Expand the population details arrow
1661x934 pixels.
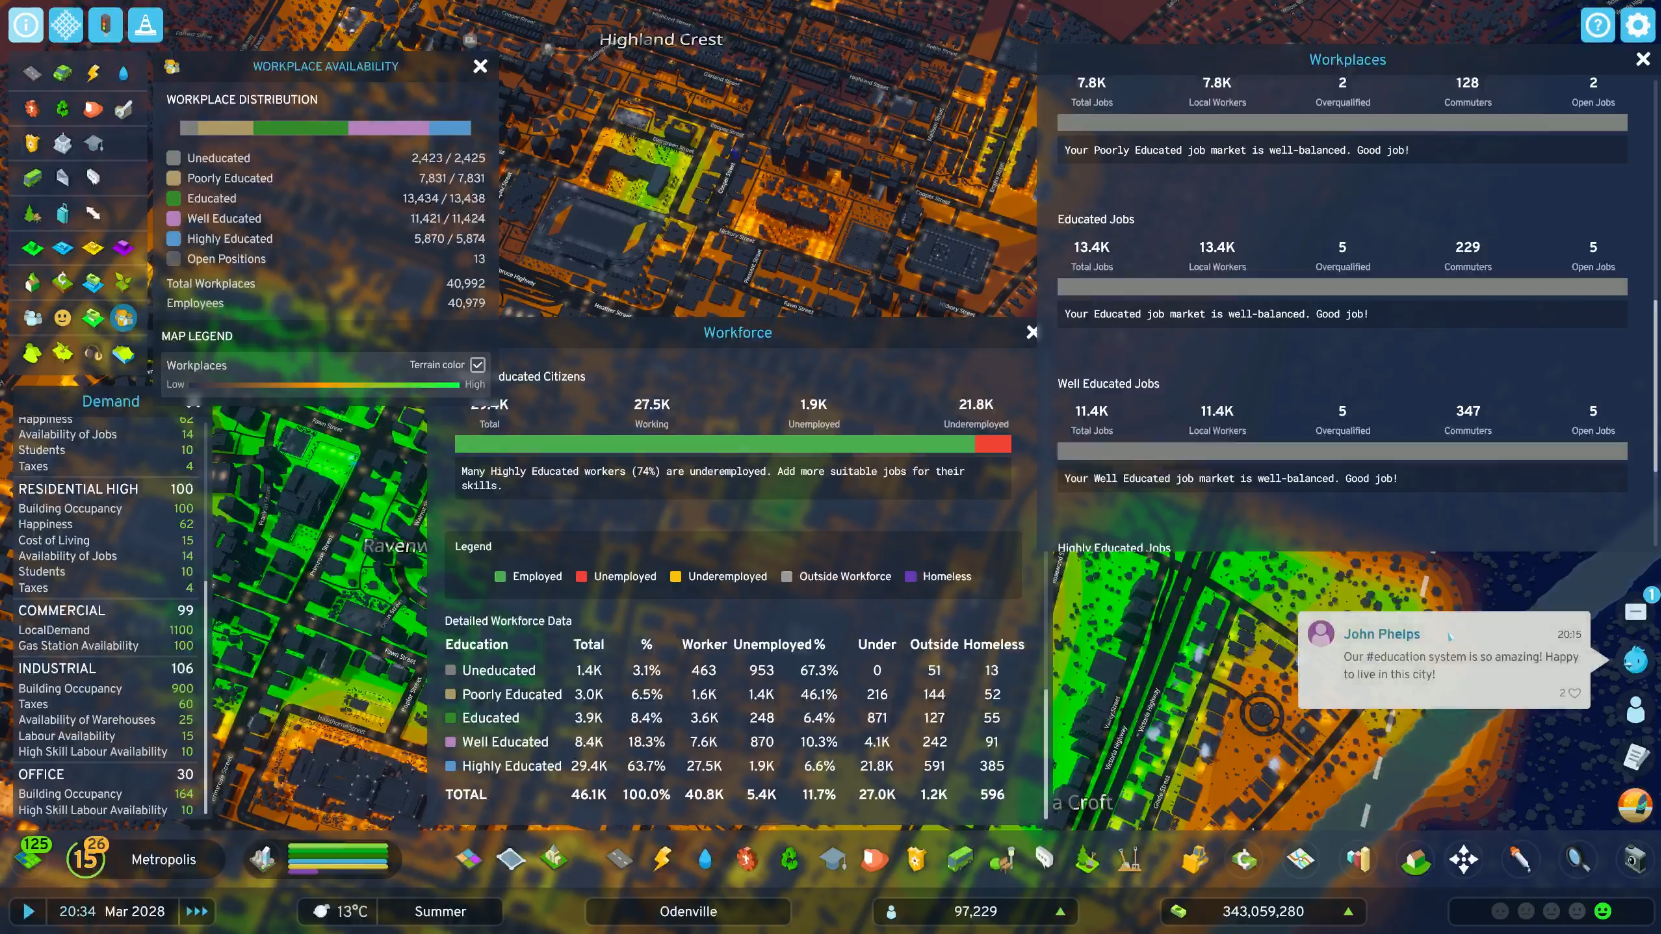[x=1060, y=911]
